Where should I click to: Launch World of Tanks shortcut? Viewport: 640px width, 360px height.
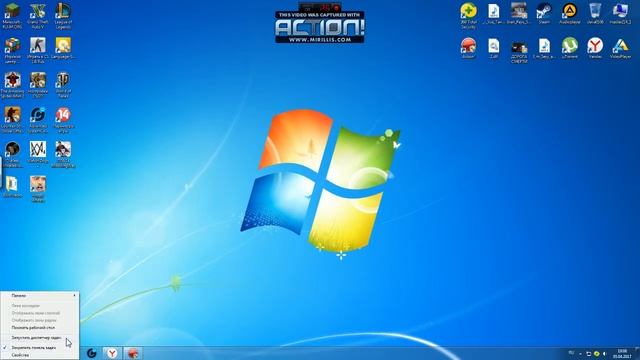(x=63, y=85)
